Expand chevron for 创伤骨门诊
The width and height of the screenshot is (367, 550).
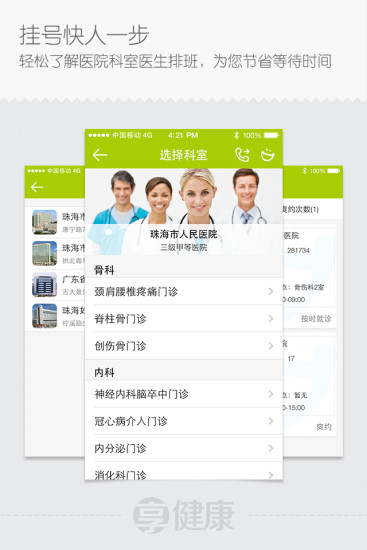pos(271,346)
